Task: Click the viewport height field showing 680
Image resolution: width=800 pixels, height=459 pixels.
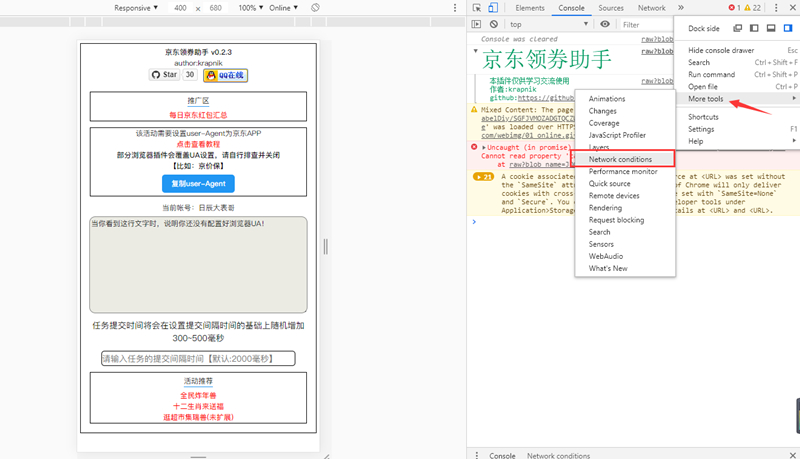Action: [x=216, y=8]
